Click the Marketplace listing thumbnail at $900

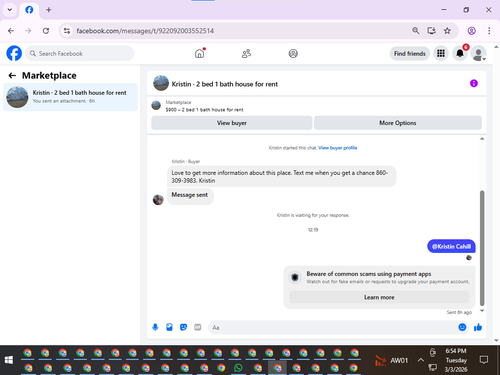tap(156, 106)
